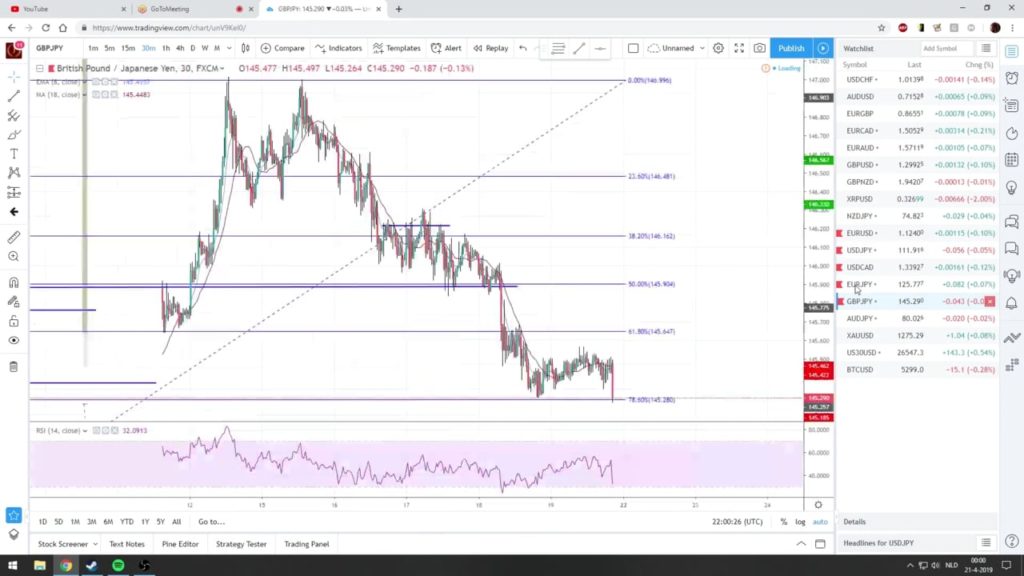Image resolution: width=1024 pixels, height=576 pixels.
Task: Open the Indicators menu
Action: click(338, 48)
